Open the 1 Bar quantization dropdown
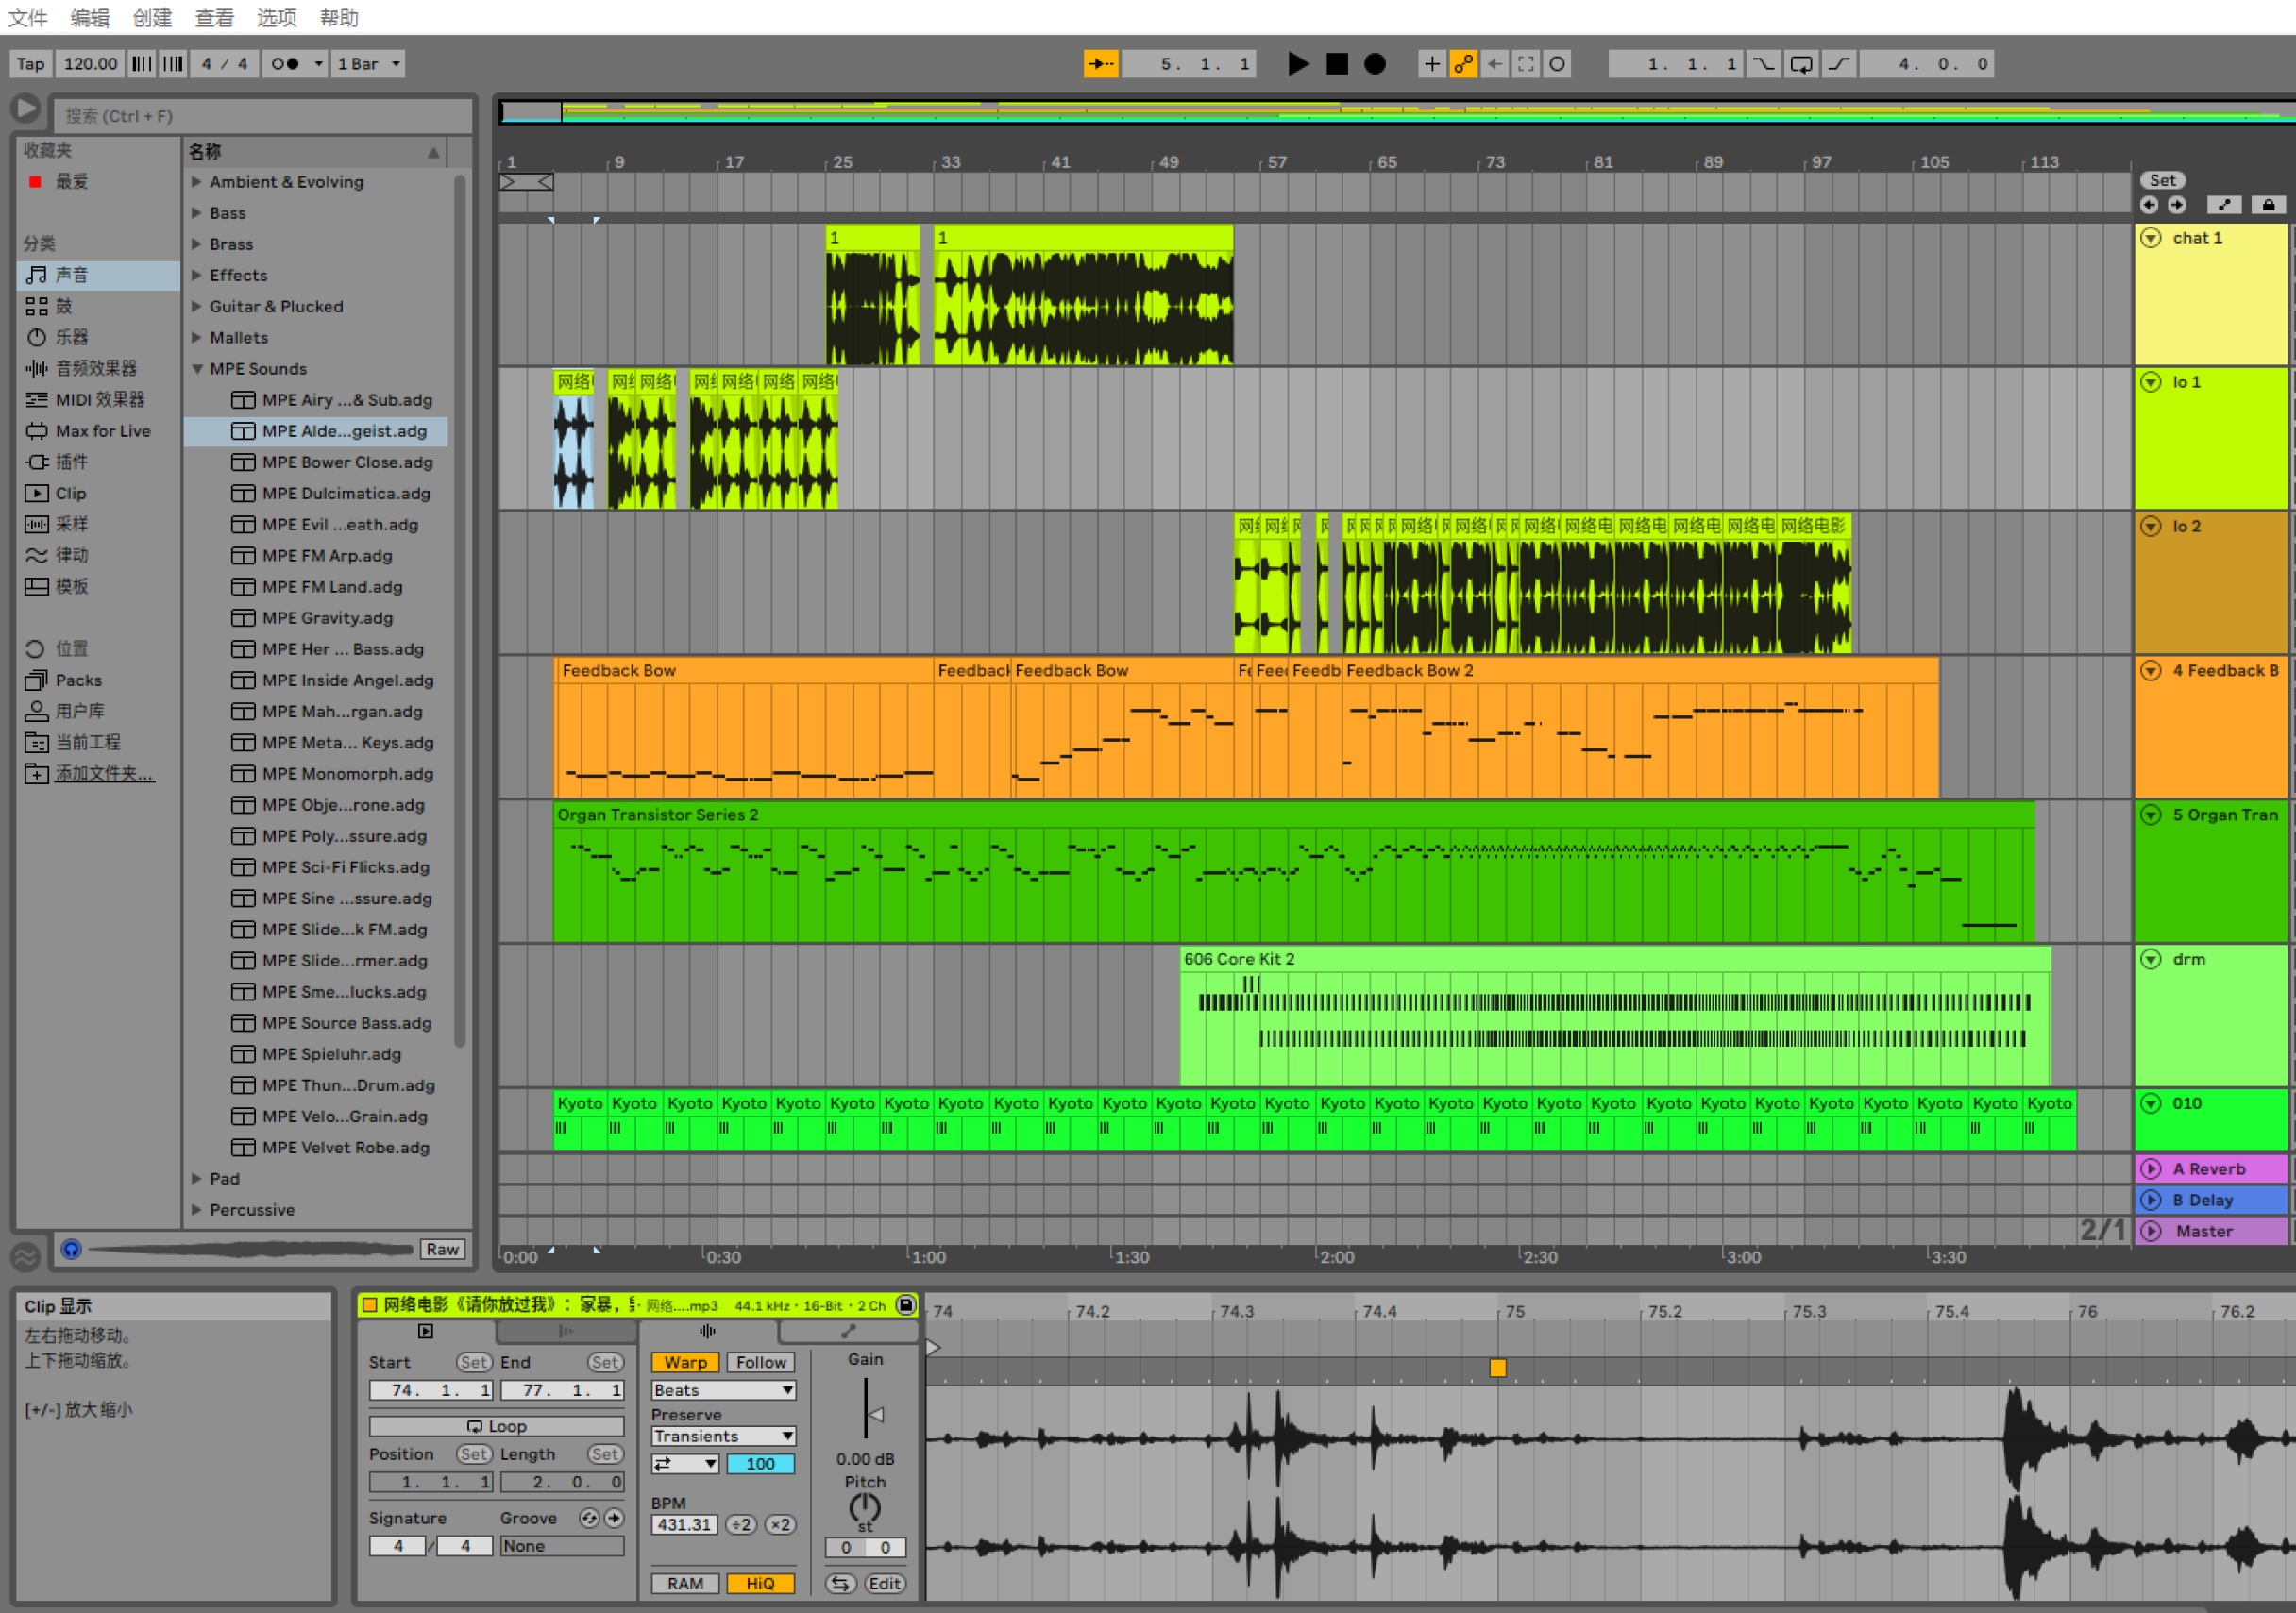The width and height of the screenshot is (2296, 1613). tap(368, 64)
